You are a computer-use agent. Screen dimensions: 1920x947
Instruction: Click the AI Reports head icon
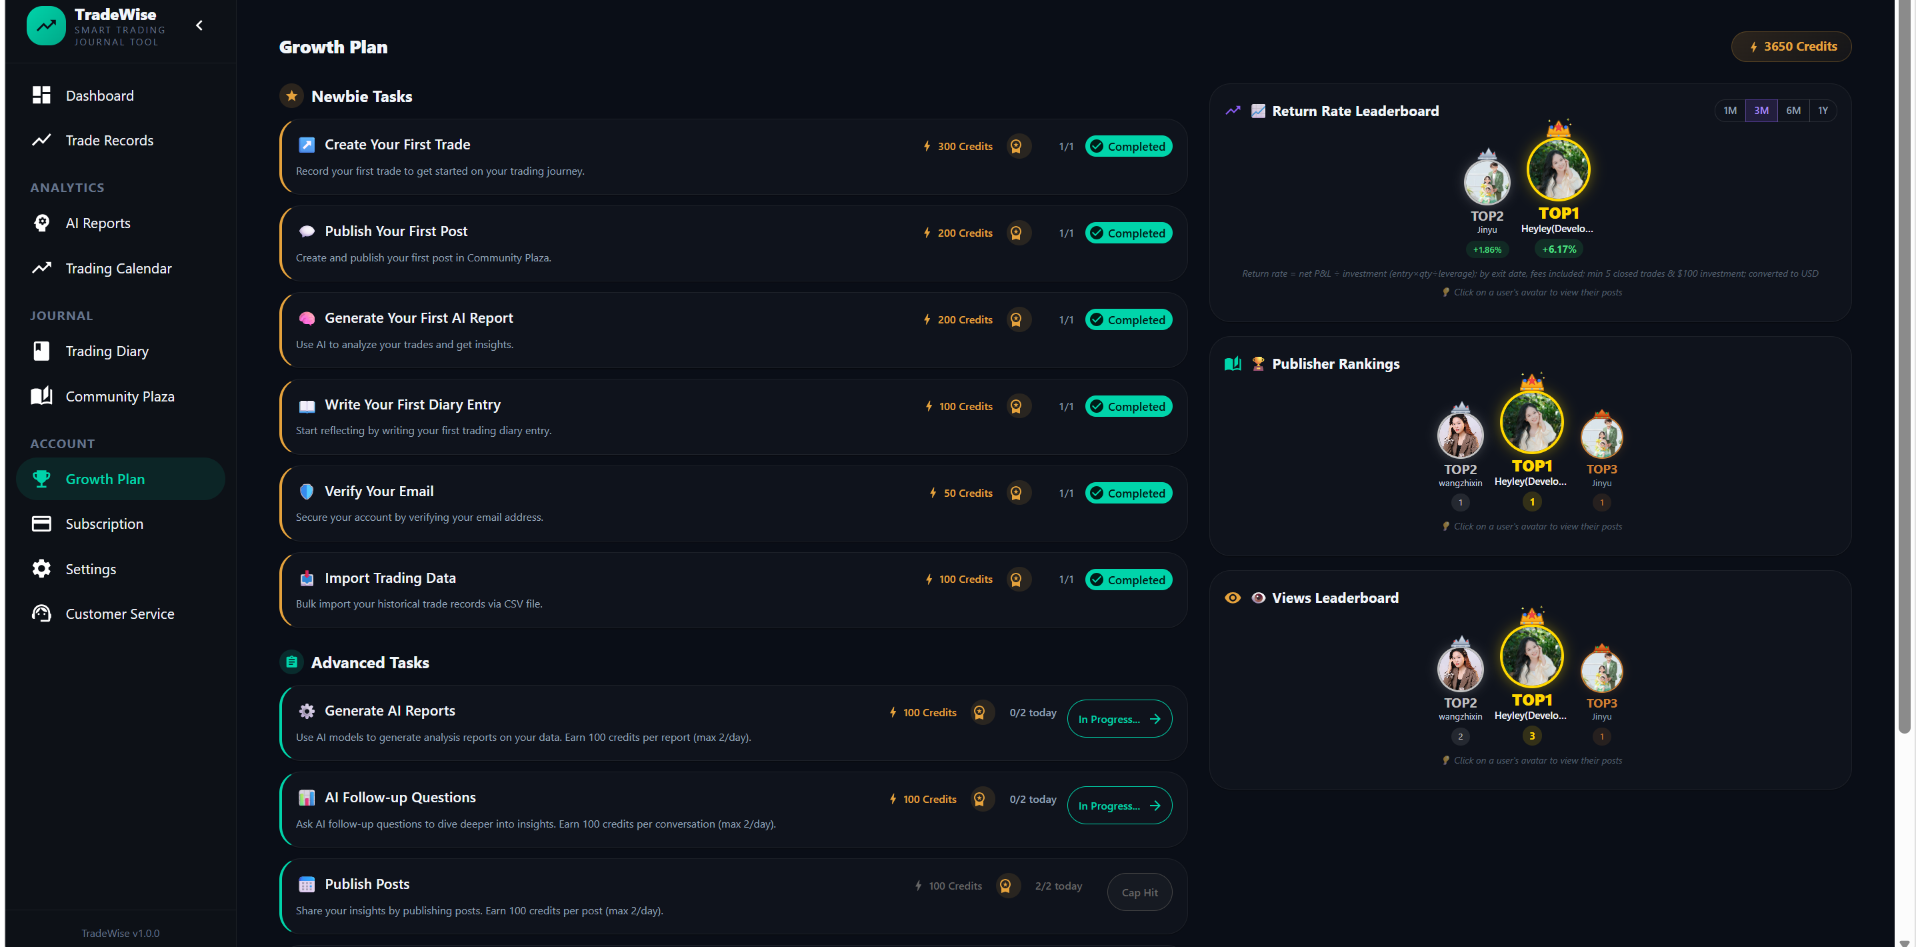(x=41, y=223)
